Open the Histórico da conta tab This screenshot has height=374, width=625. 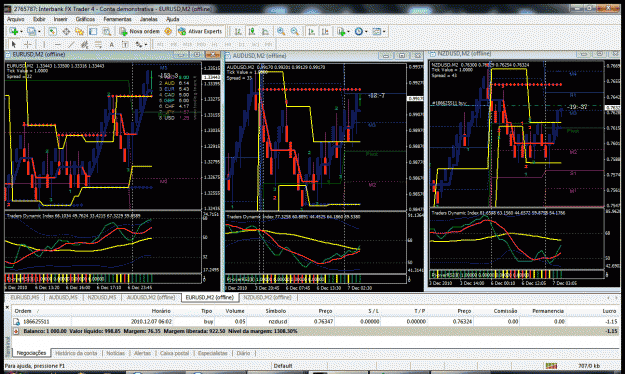(x=76, y=353)
